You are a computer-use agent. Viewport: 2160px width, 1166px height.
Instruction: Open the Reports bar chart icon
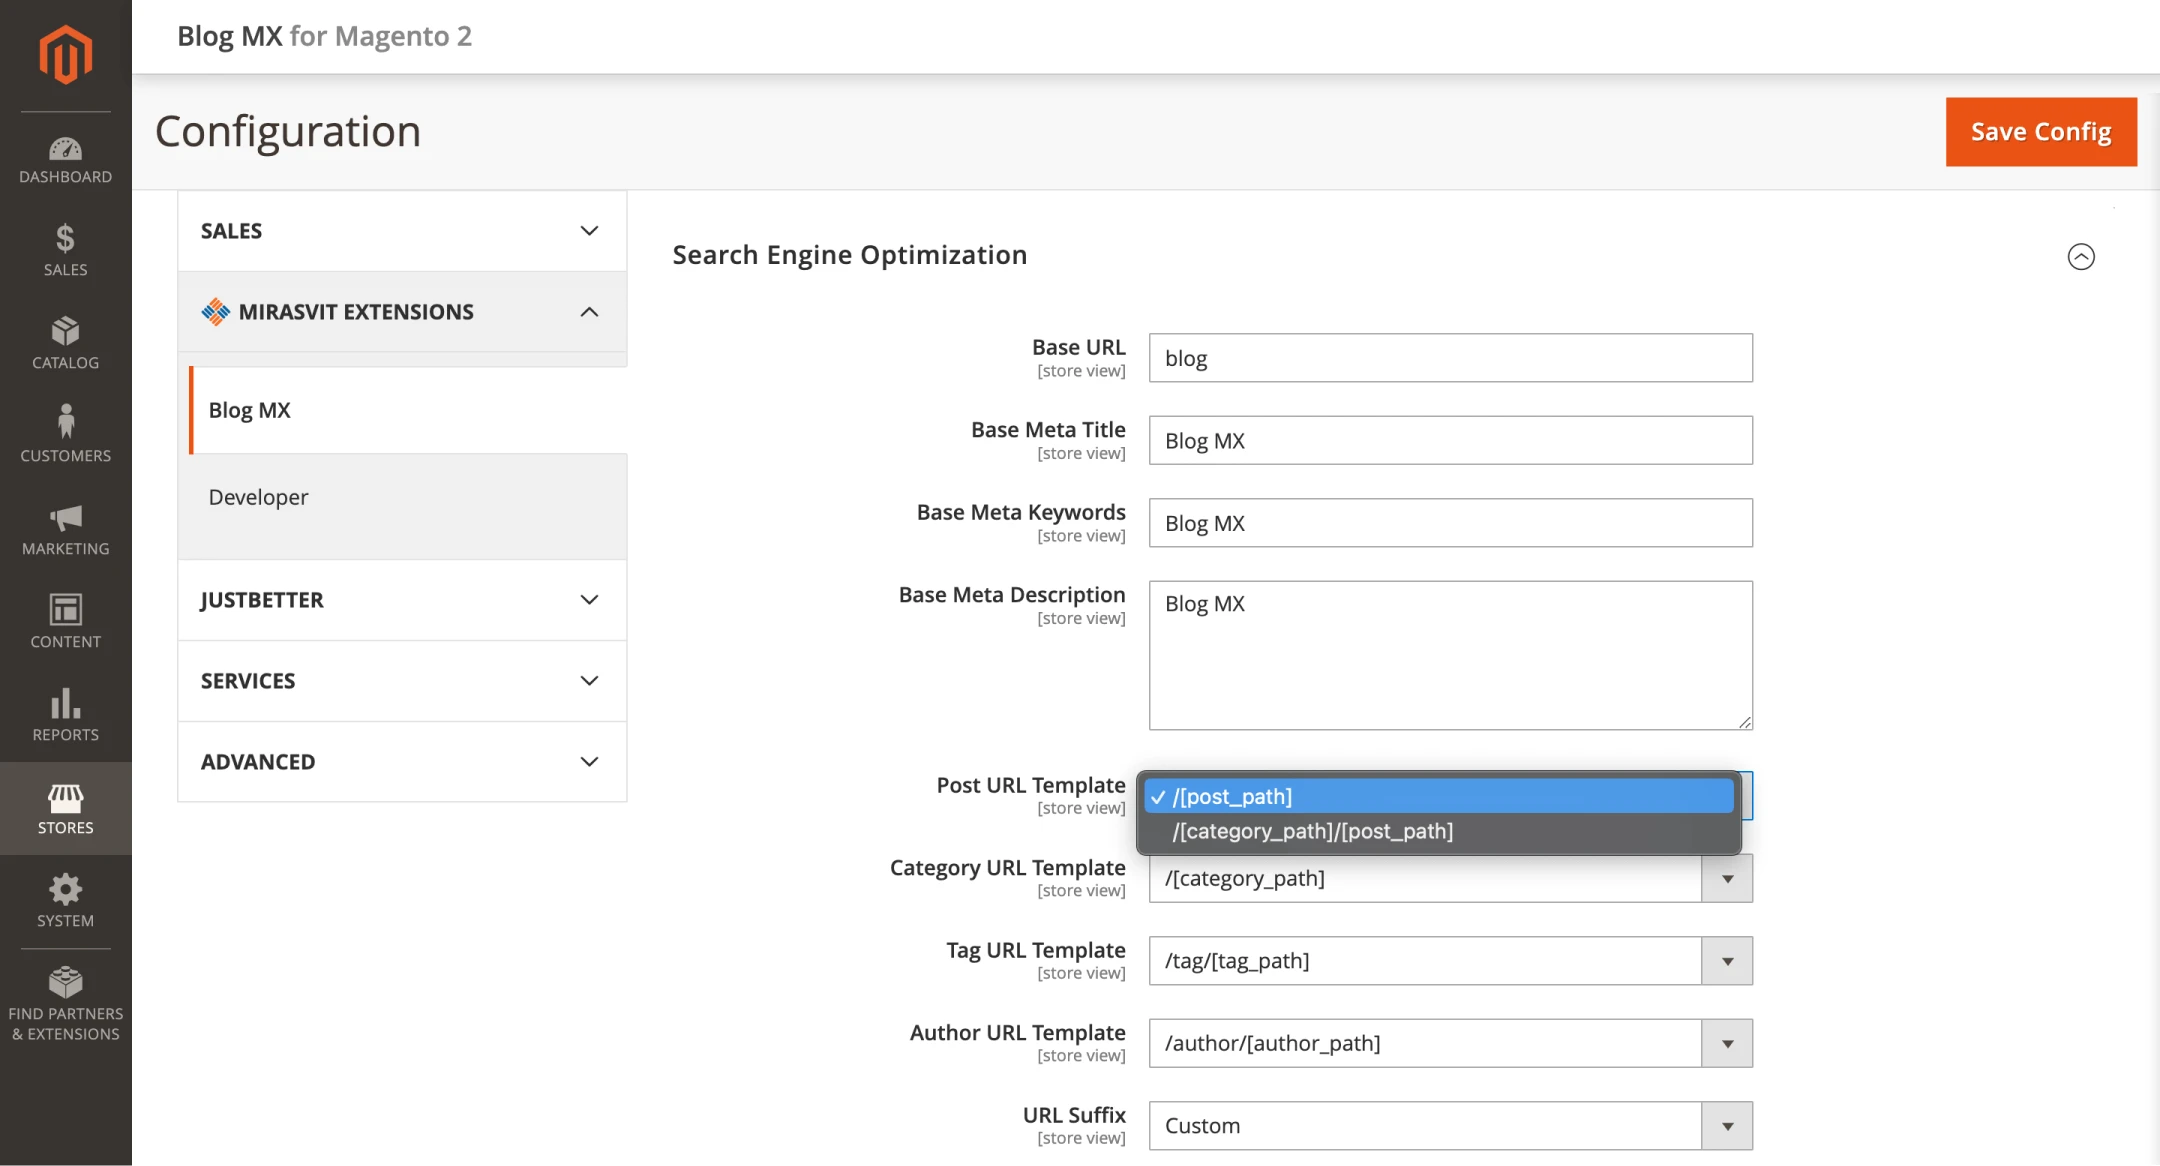click(x=65, y=714)
